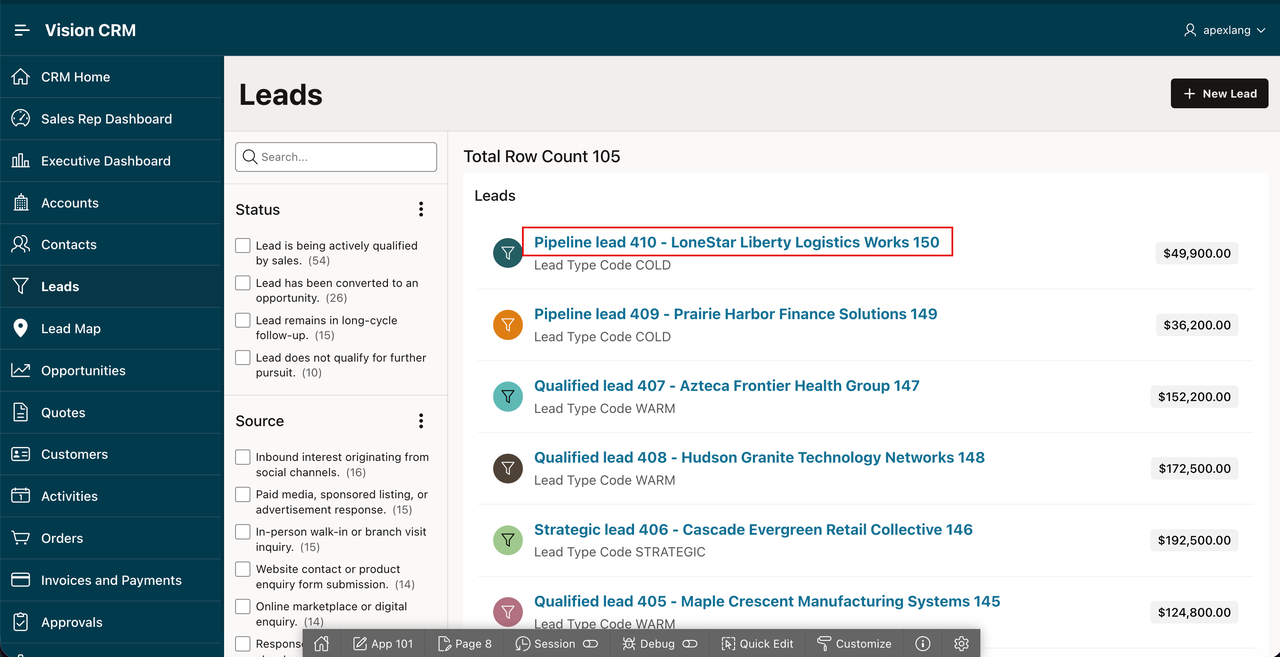1280x657 pixels.
Task: Open the Executive Dashboard chart icon
Action: [x=20, y=160]
